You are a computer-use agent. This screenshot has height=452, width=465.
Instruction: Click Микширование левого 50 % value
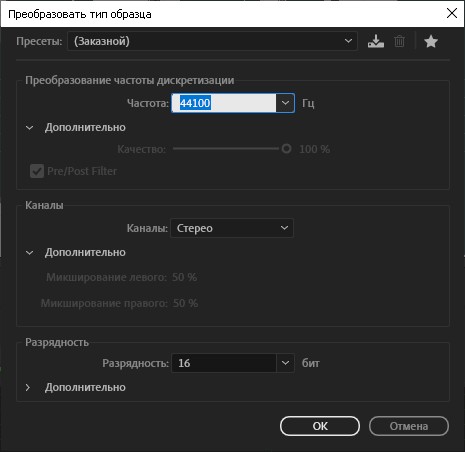184,277
